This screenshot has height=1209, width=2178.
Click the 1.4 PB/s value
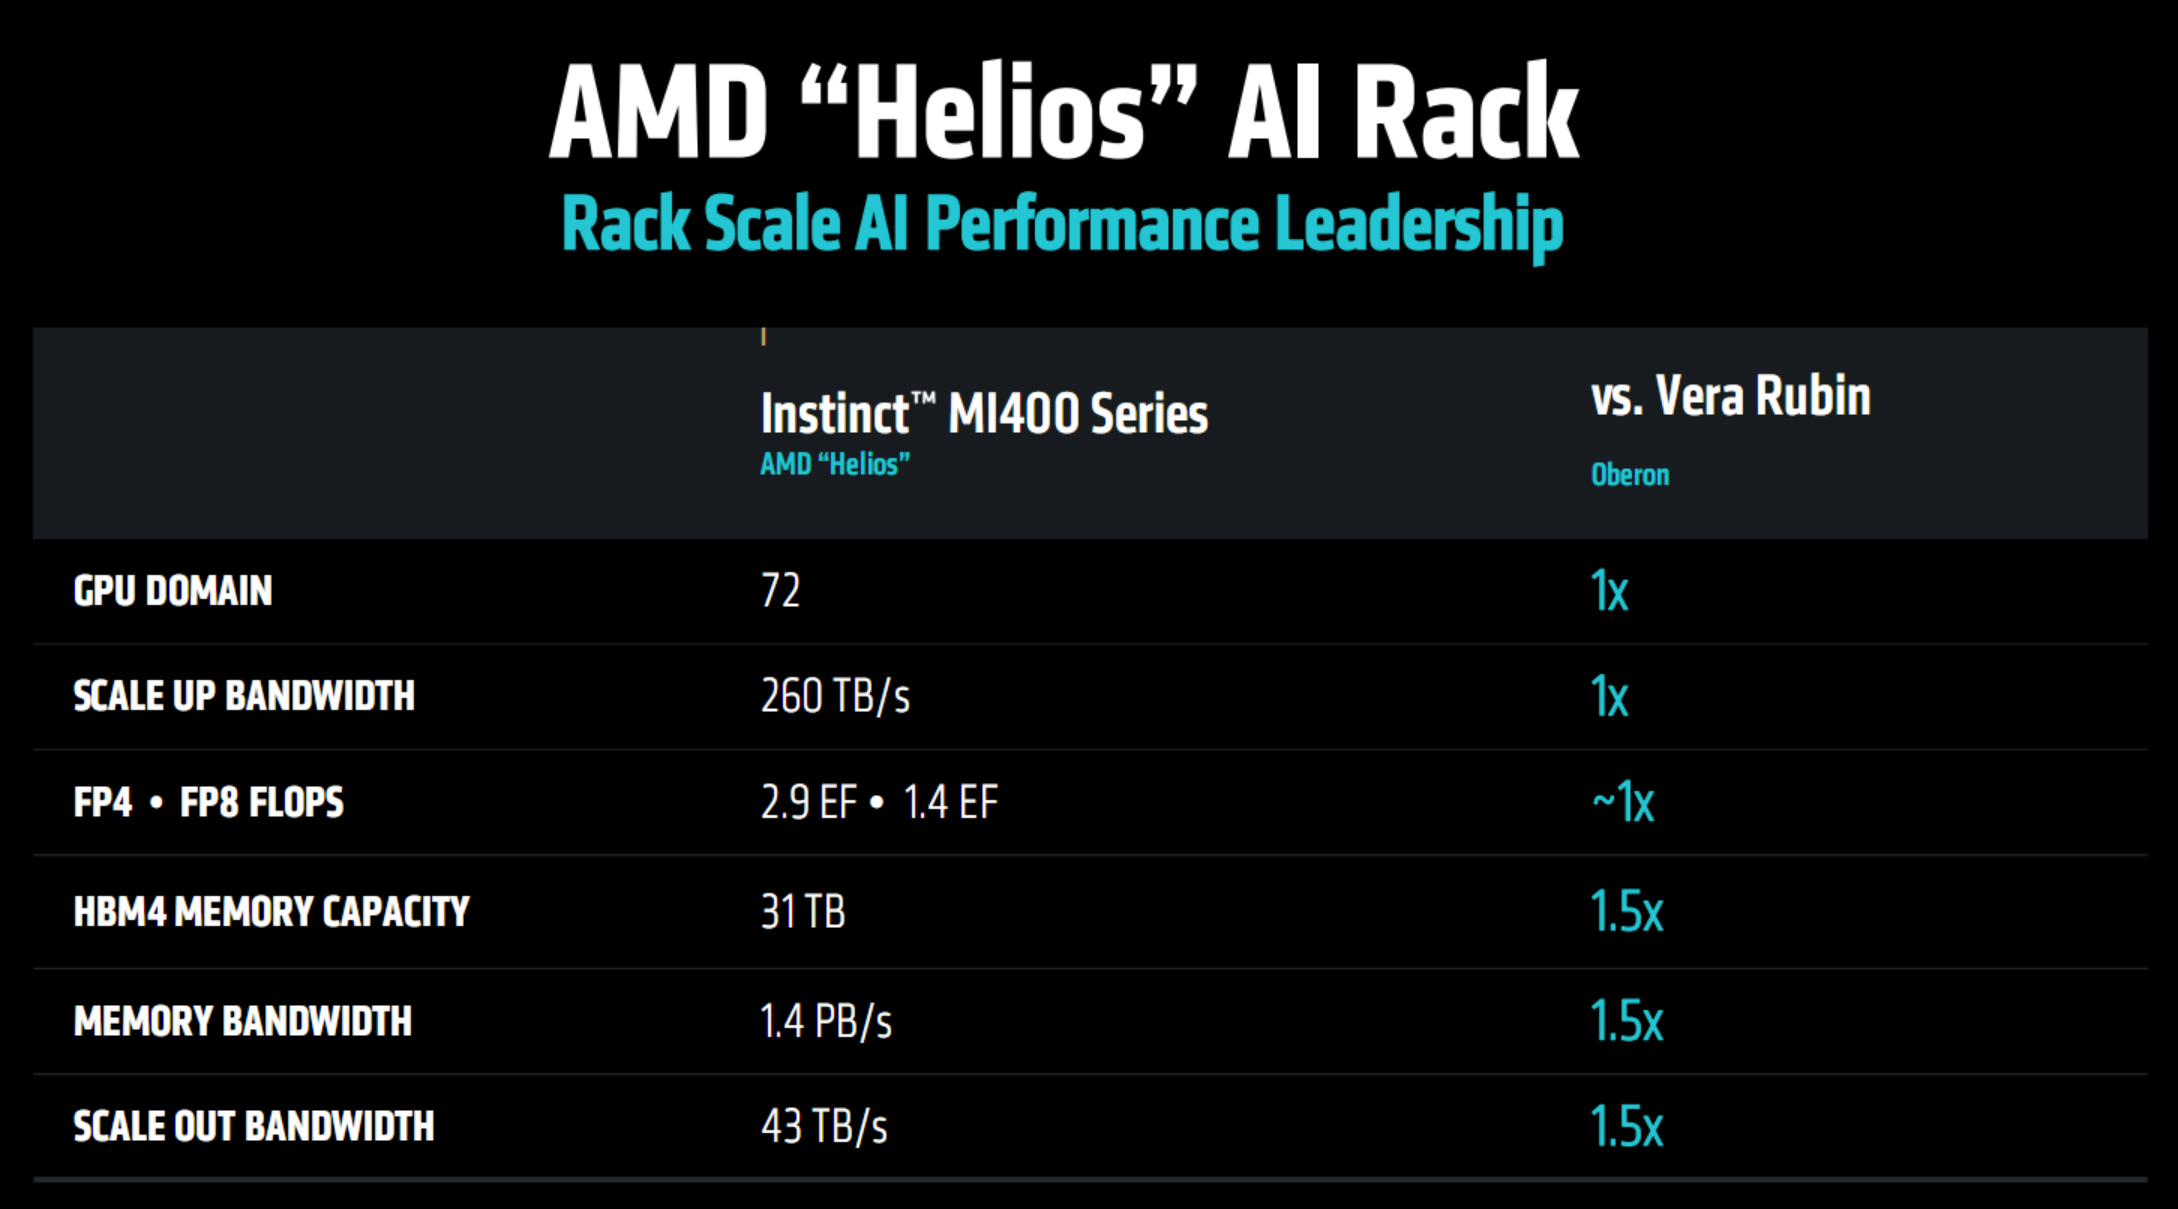[x=826, y=1021]
